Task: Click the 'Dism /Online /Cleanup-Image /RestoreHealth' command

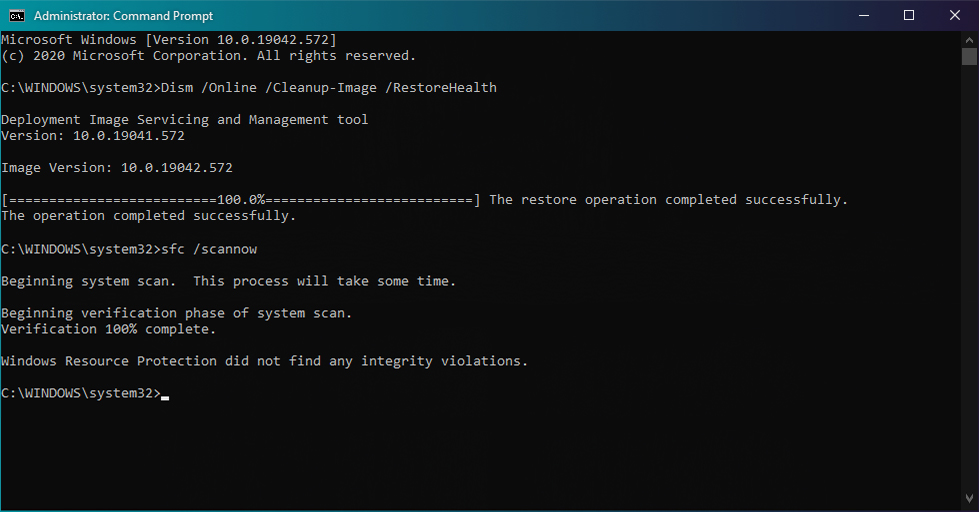Action: [x=329, y=88]
